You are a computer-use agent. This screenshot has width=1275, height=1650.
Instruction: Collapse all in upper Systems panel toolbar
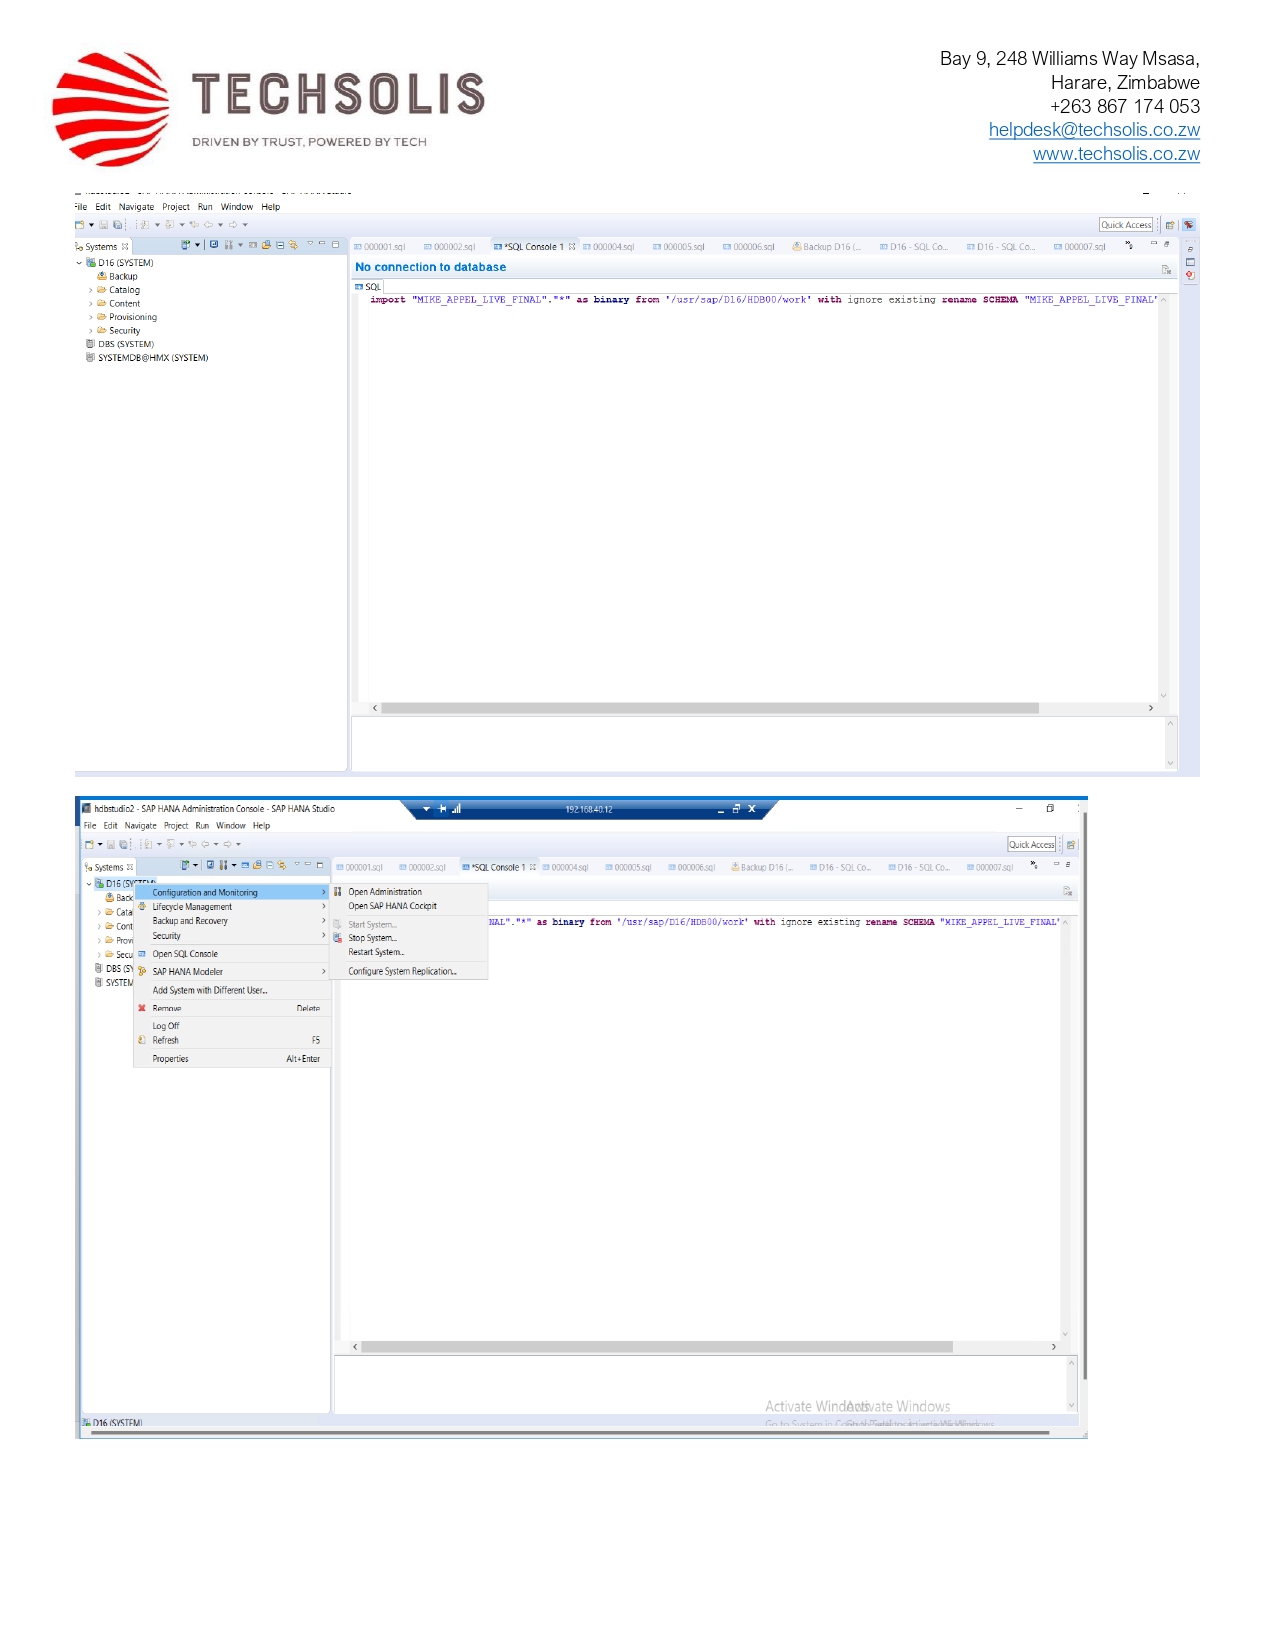pos(280,245)
